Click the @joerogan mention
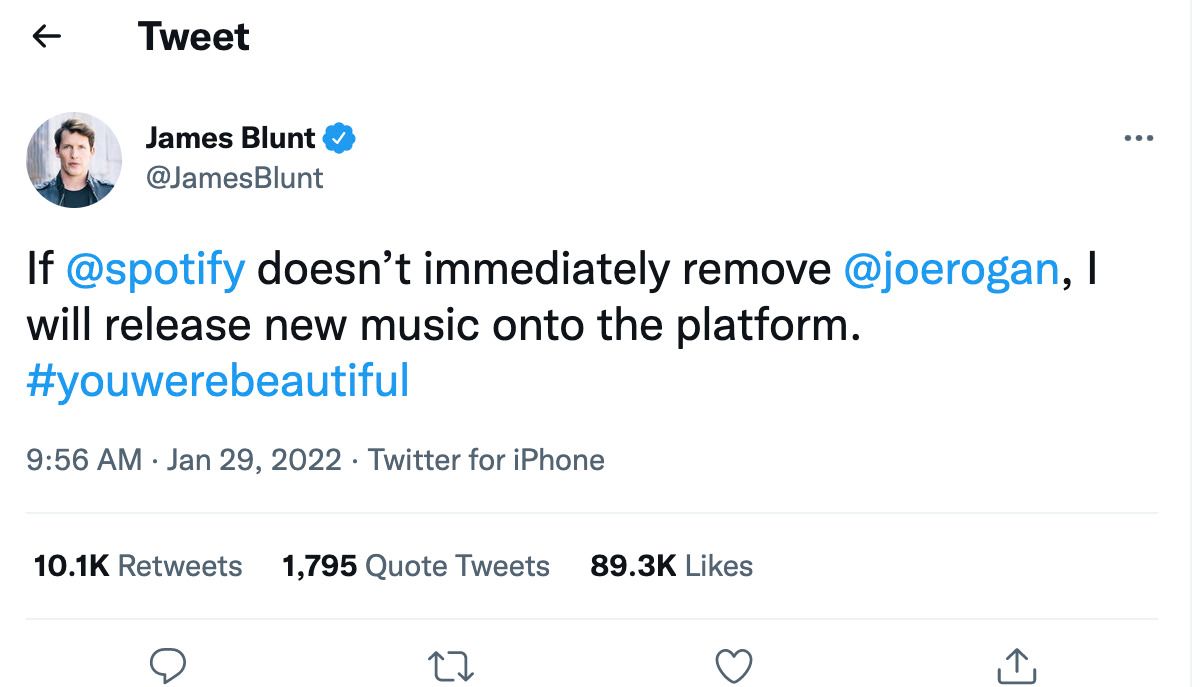This screenshot has width=1204, height=687. click(x=951, y=270)
